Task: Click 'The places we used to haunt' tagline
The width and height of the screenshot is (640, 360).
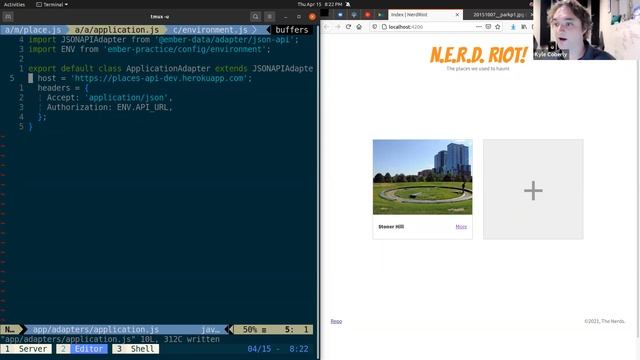Action: [x=478, y=69]
